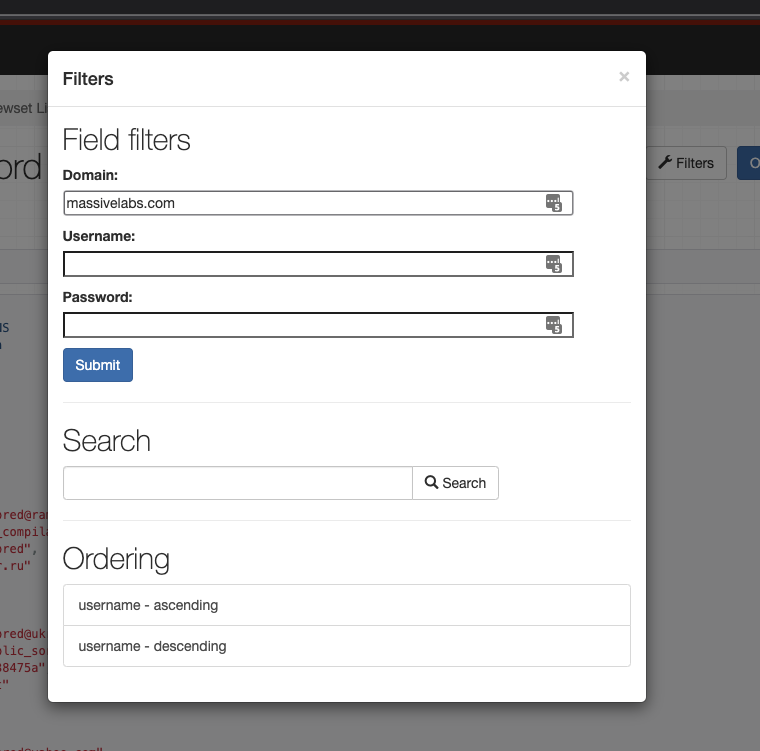Click the dimmed backdrop below the dialog
This screenshot has width=760, height=751.
(x=400, y=728)
